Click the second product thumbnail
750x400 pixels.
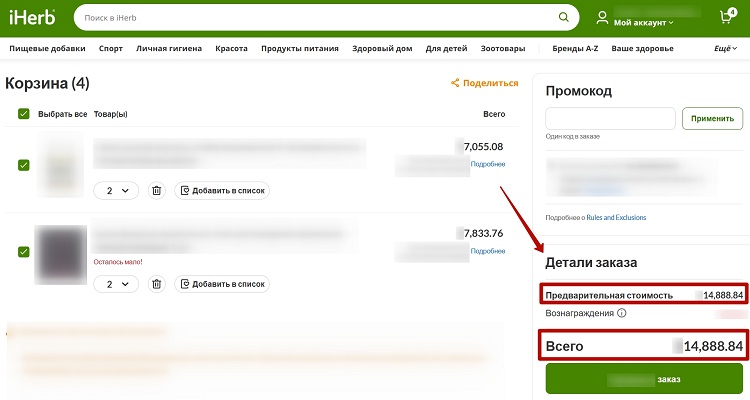pos(61,255)
